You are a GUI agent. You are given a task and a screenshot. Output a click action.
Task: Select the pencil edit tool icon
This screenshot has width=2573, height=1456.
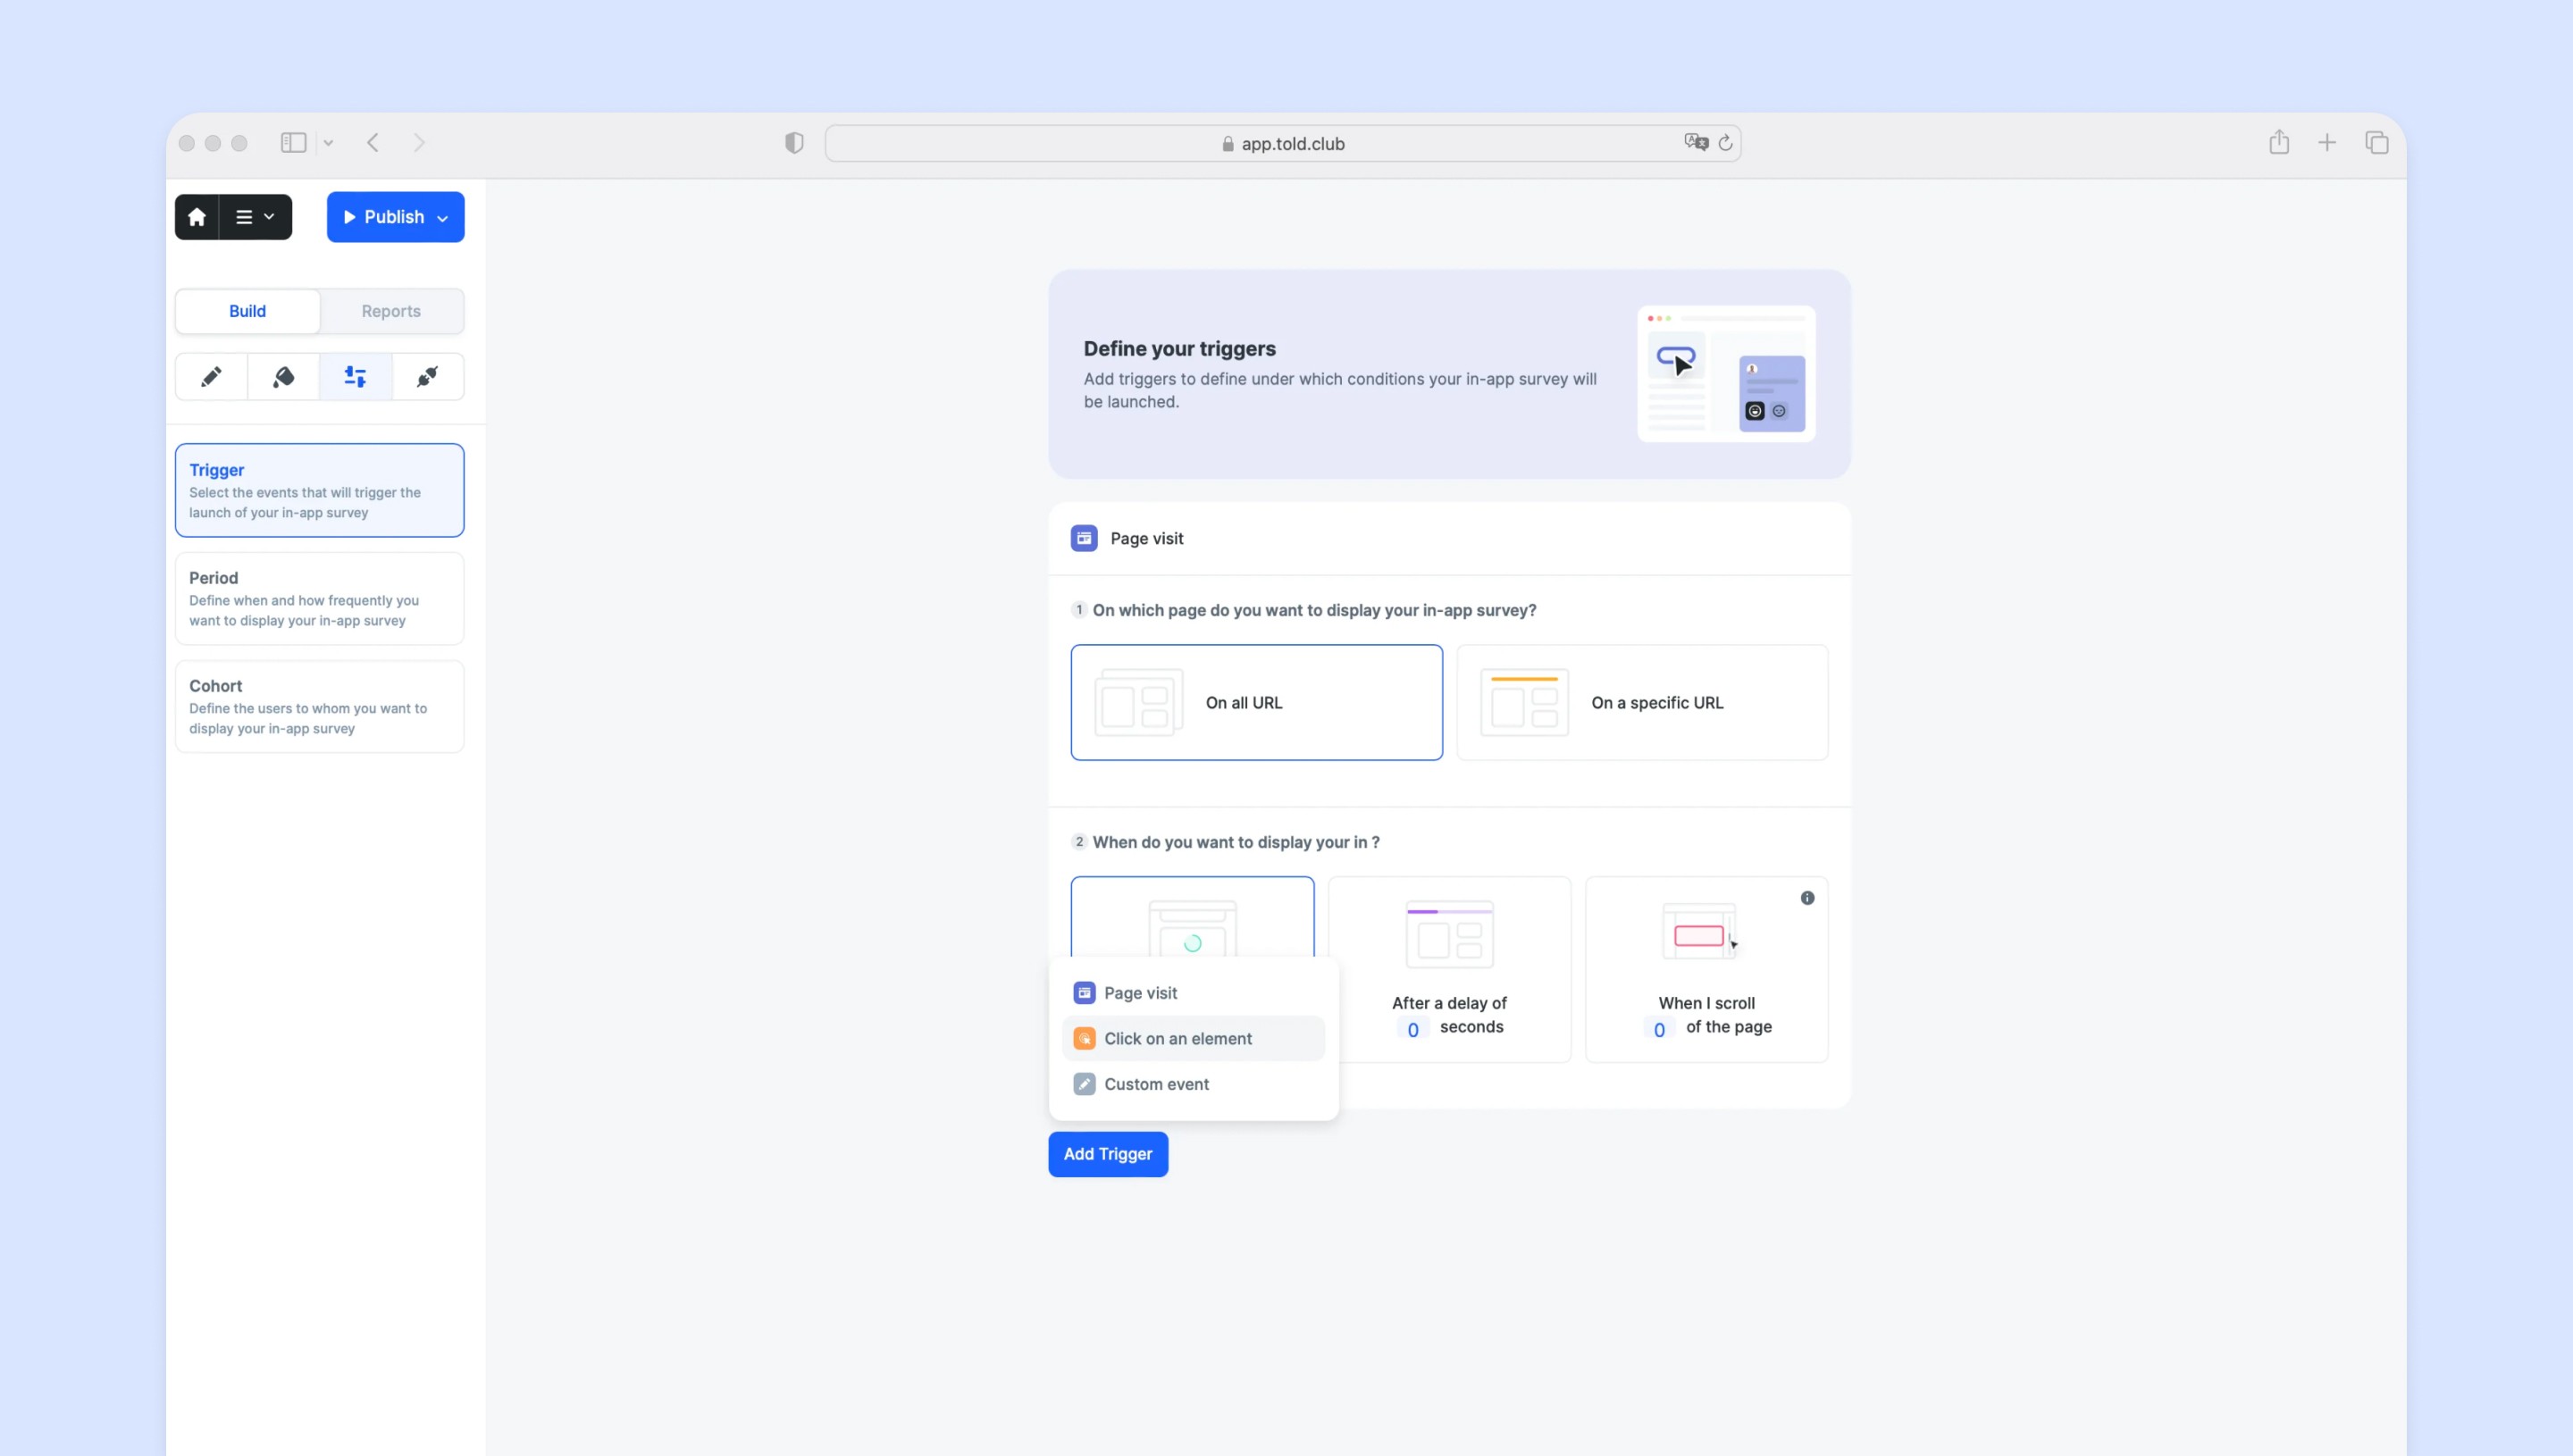click(211, 377)
